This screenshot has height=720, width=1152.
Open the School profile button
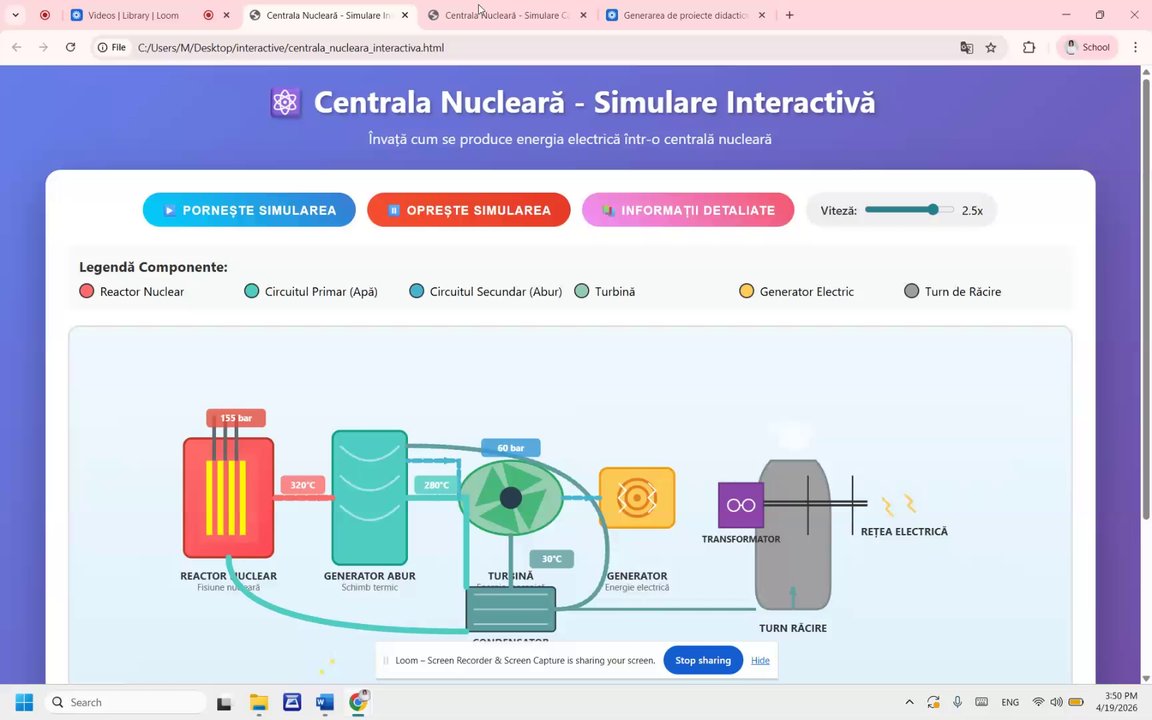tap(1087, 47)
